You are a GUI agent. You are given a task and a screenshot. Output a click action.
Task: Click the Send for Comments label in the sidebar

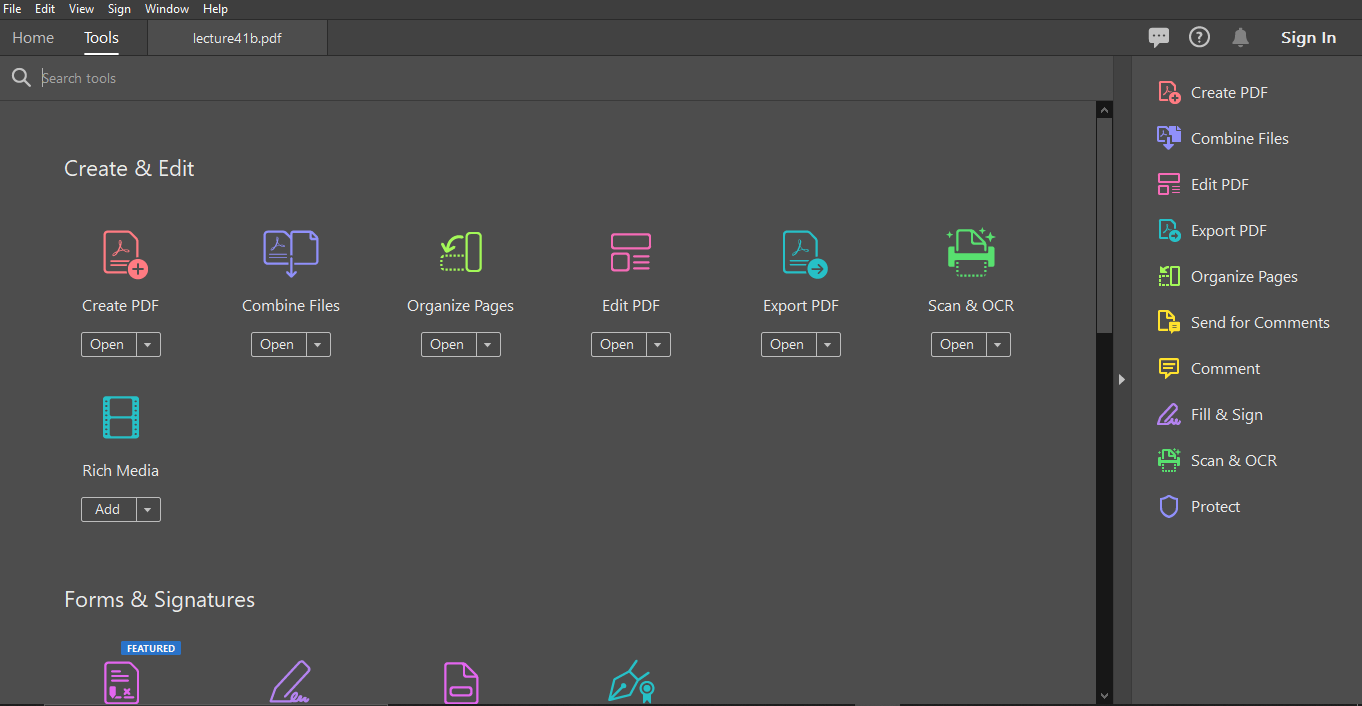coord(1260,322)
